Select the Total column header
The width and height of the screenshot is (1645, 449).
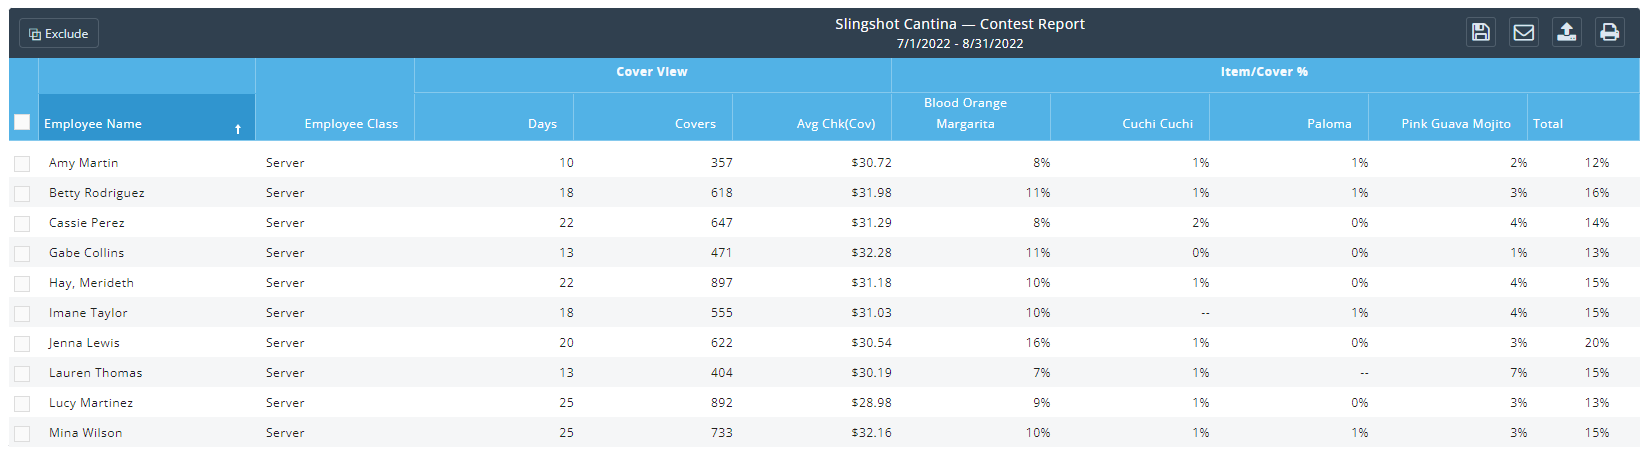[x=1548, y=124]
